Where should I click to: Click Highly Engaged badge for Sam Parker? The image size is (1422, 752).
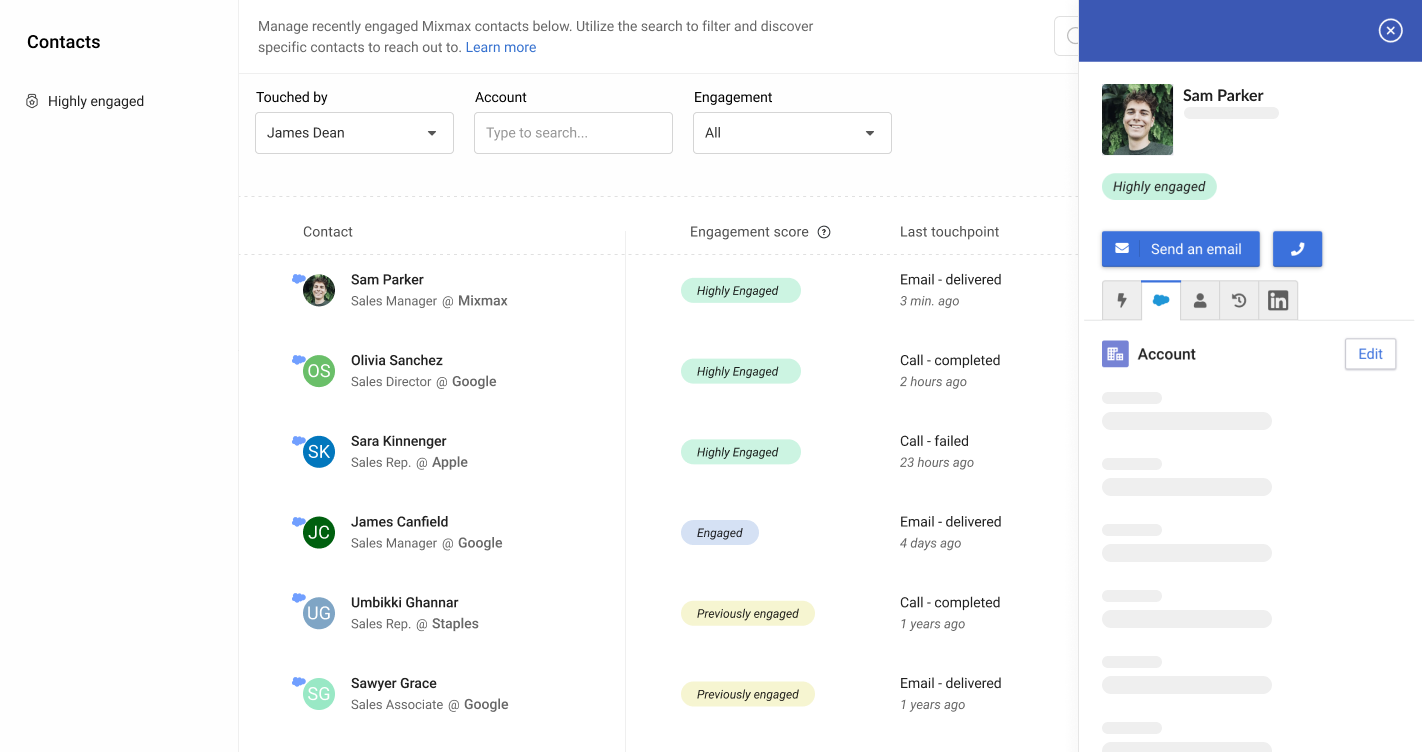click(x=740, y=291)
